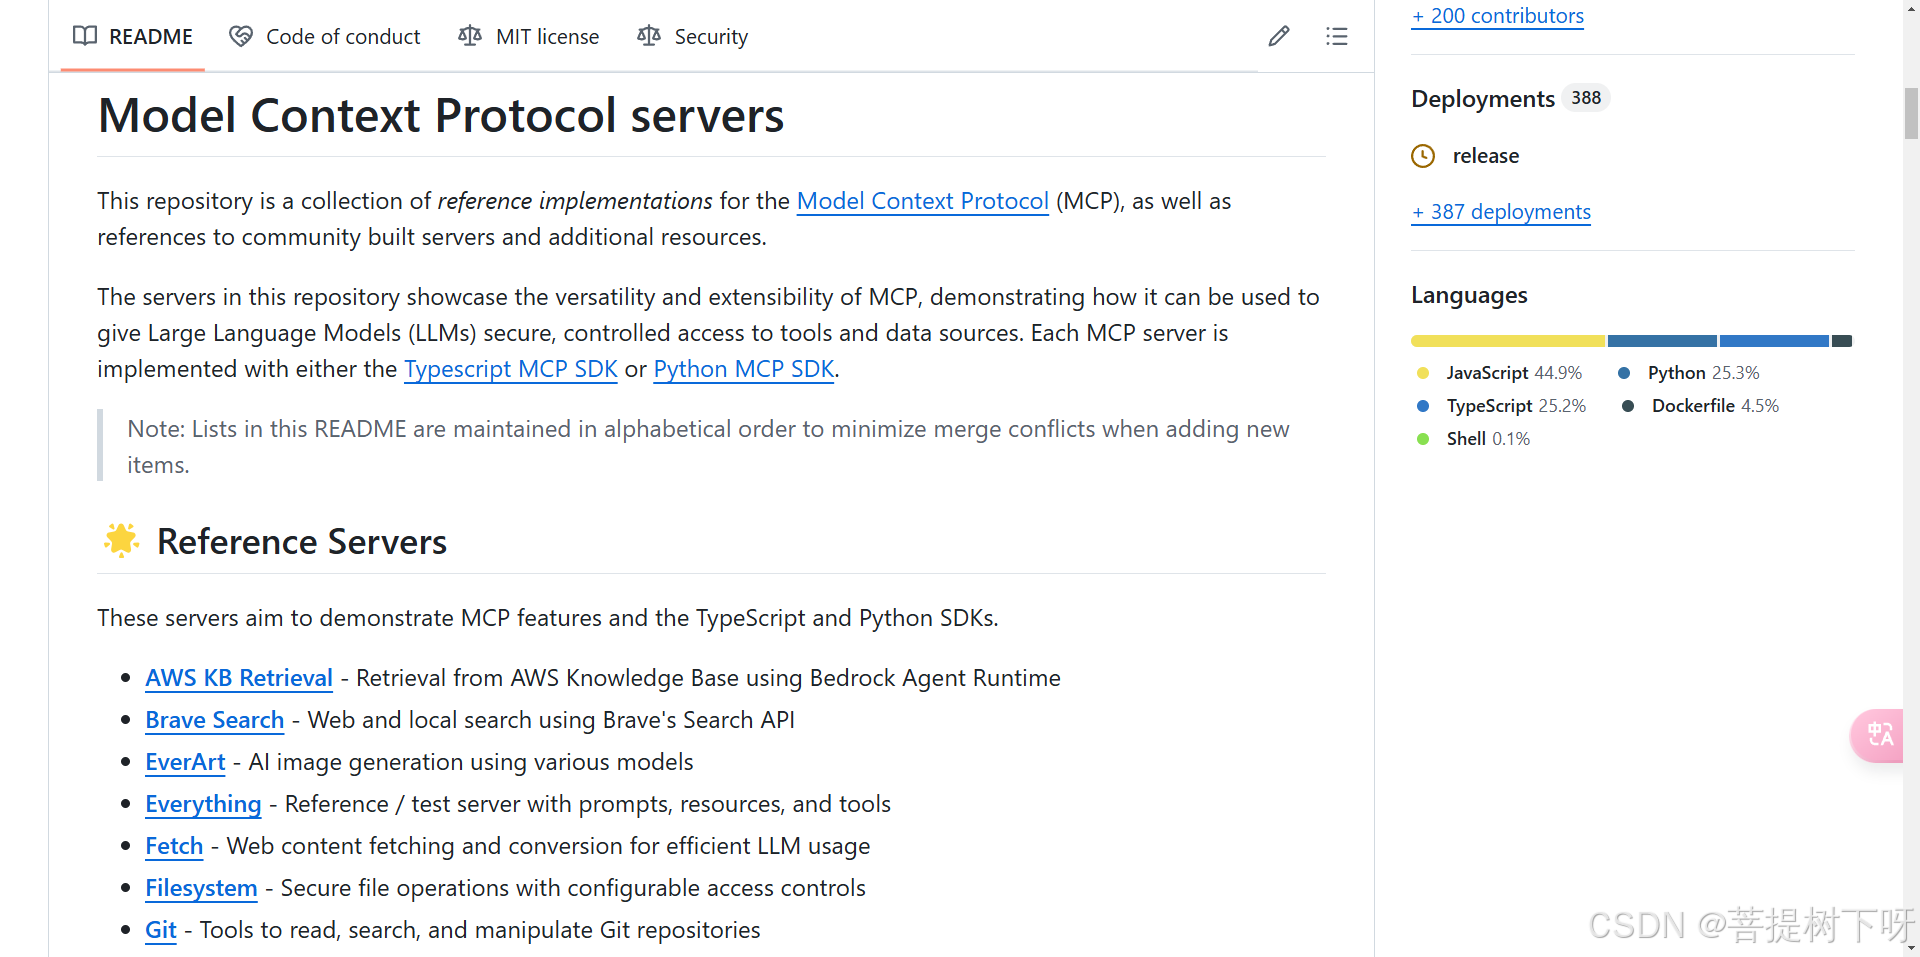Click the clock icon beside release
This screenshot has height=957, width=1920.
(1423, 156)
